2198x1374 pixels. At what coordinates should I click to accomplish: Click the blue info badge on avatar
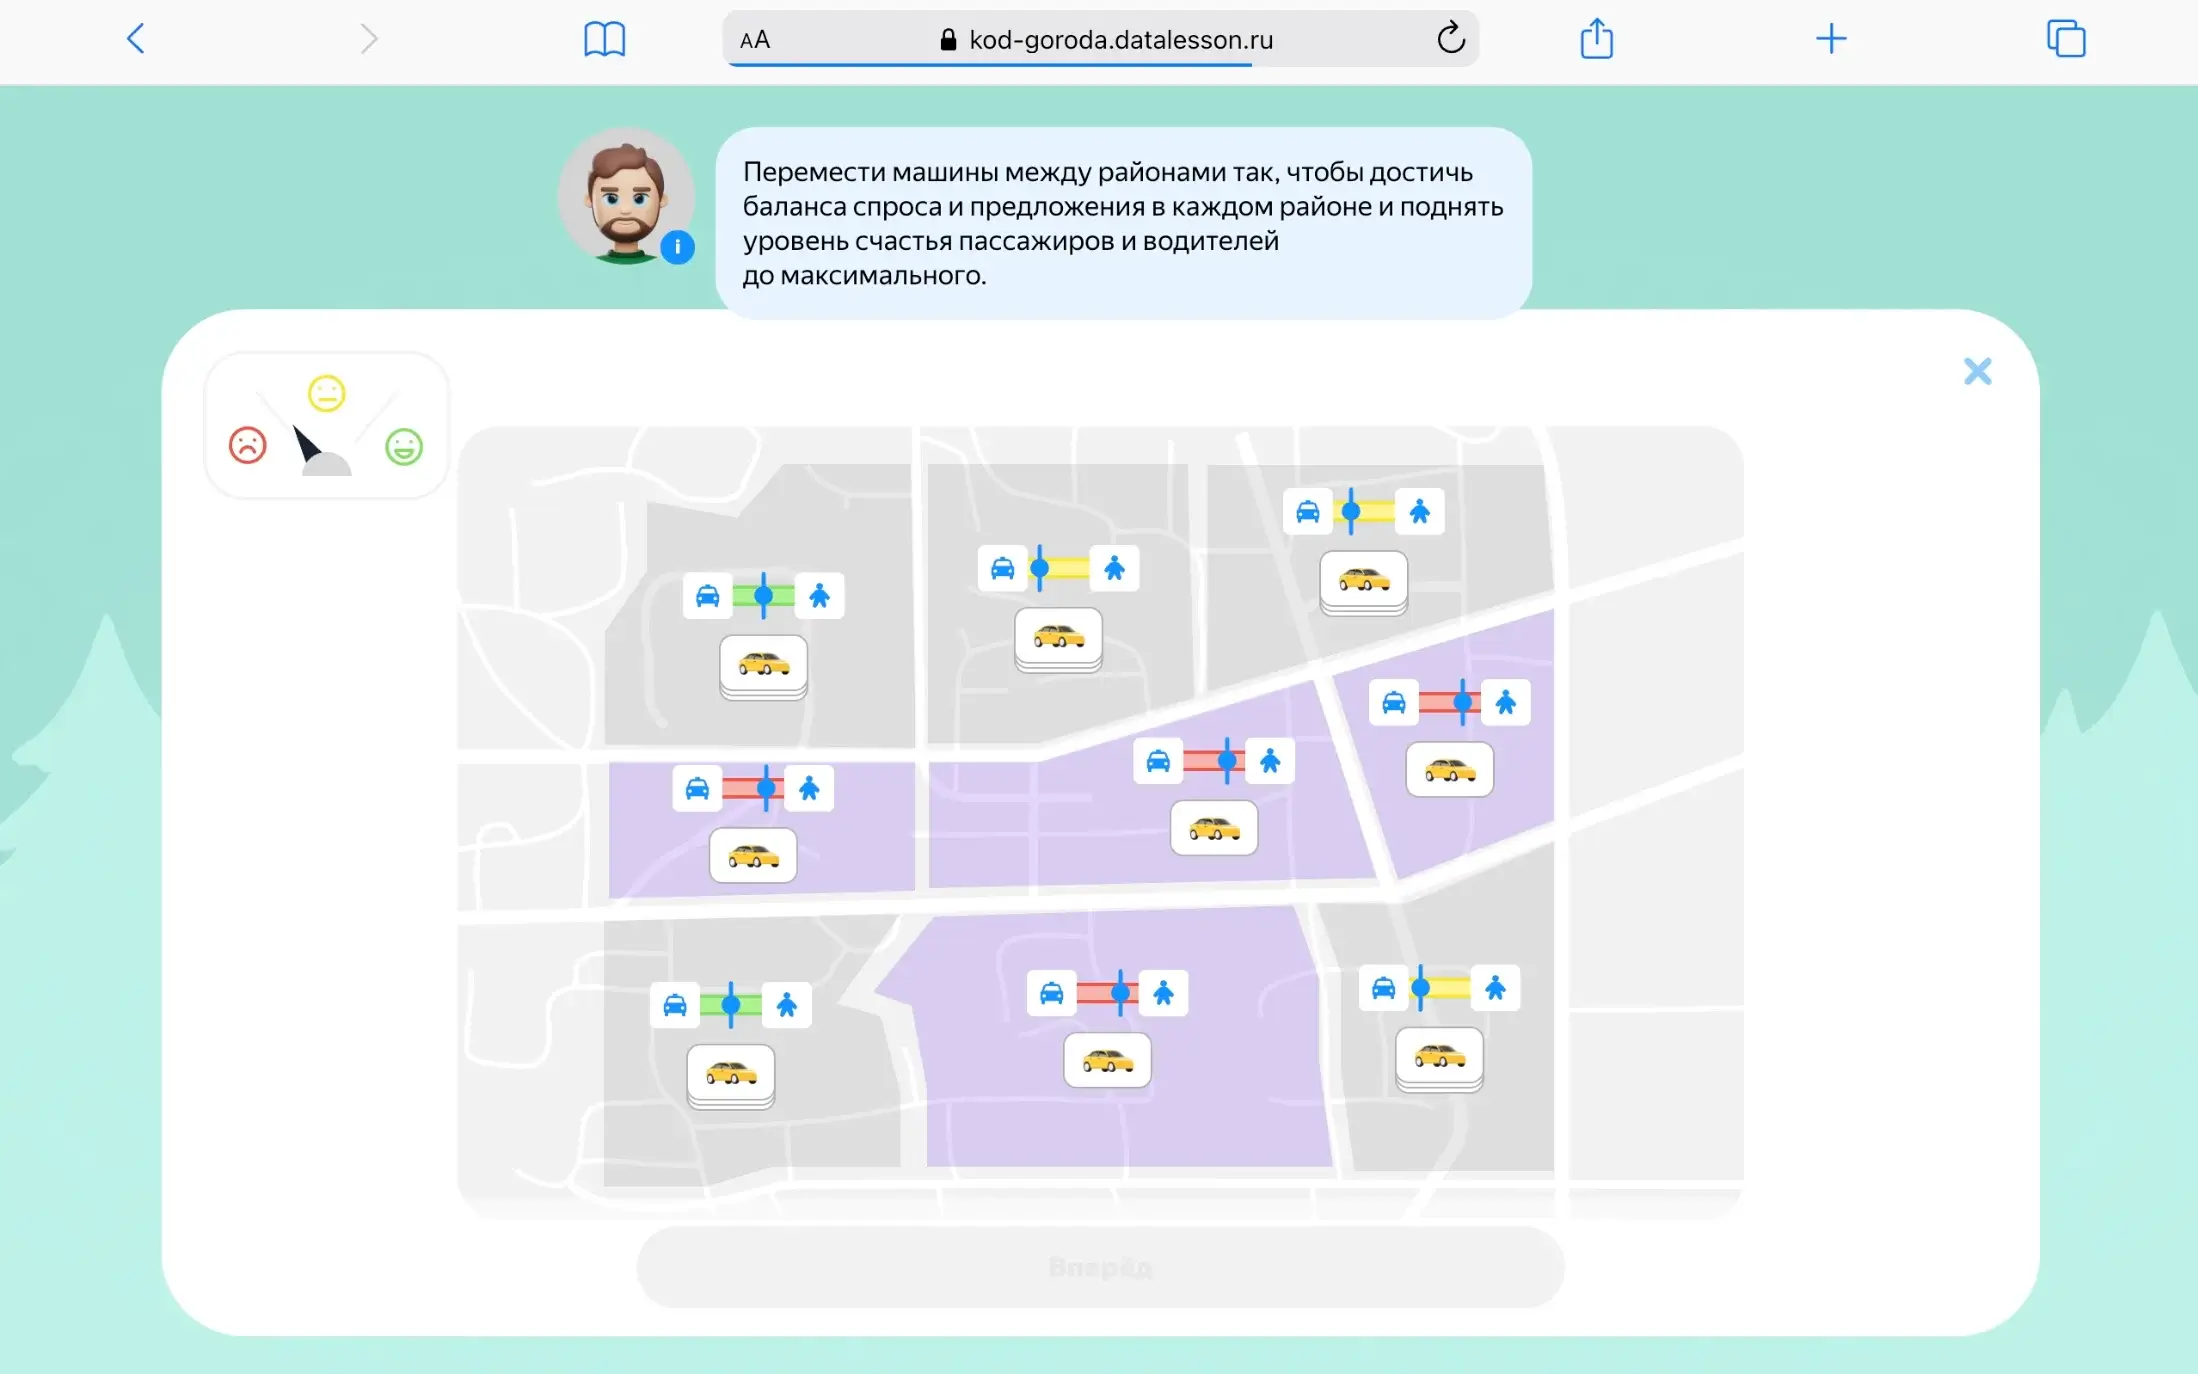[x=677, y=246]
